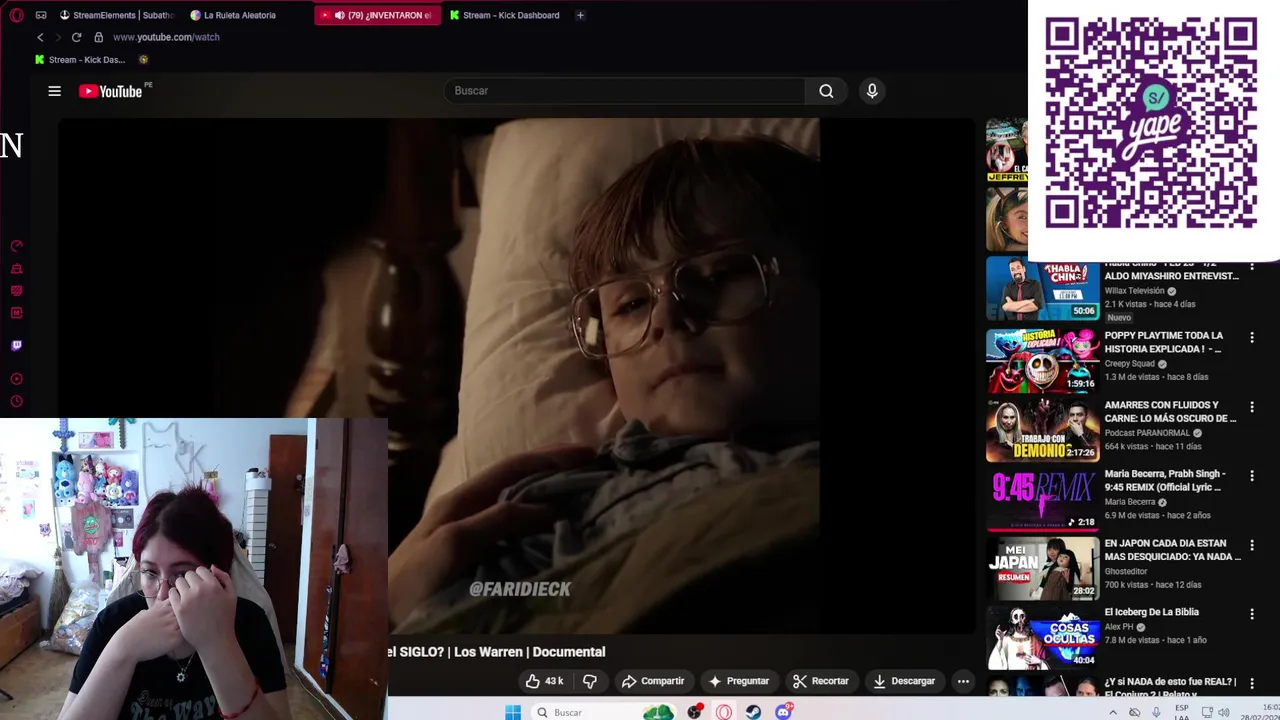Like the video with 43 k

pos(544,681)
